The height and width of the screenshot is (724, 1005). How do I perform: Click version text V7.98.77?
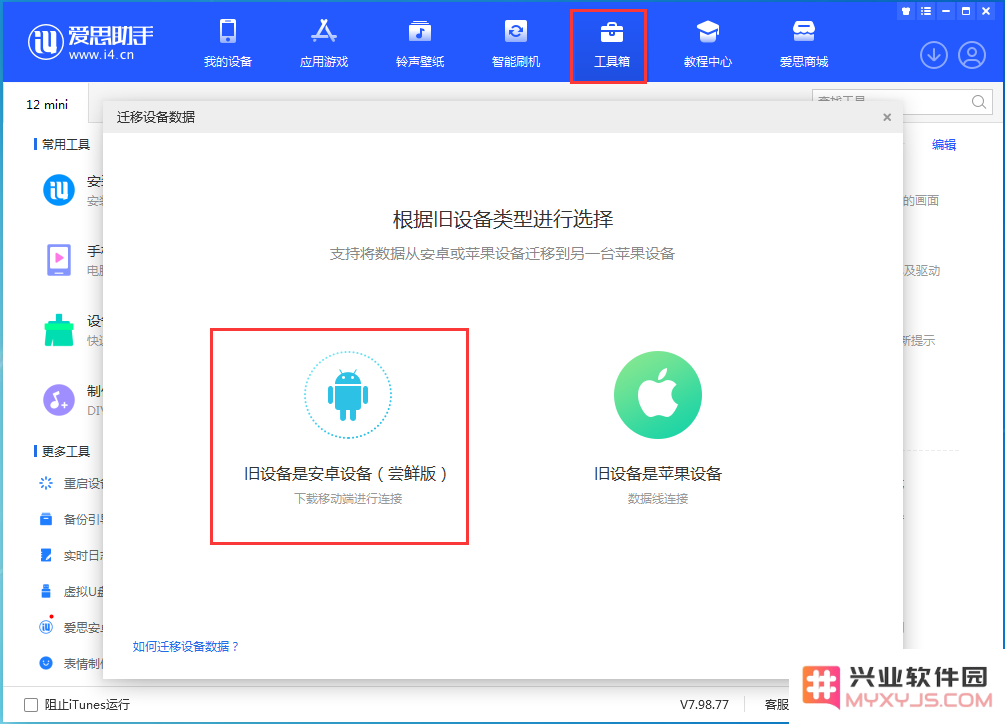(704, 705)
